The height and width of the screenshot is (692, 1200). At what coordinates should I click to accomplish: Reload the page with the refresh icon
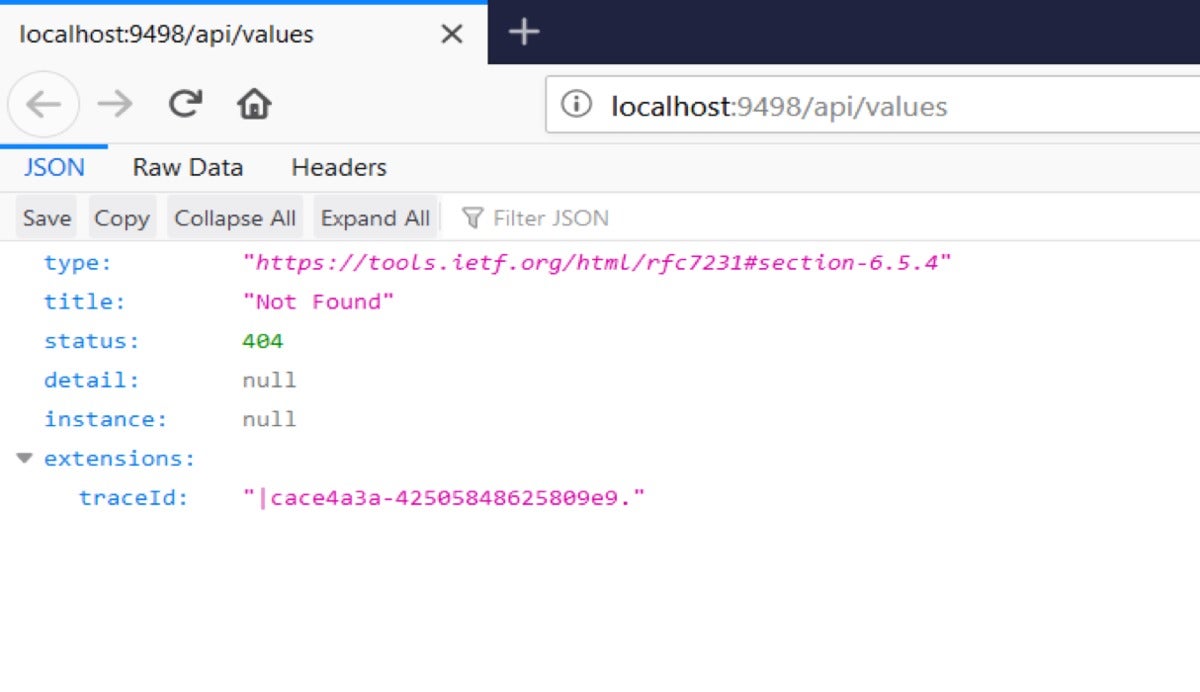click(185, 104)
